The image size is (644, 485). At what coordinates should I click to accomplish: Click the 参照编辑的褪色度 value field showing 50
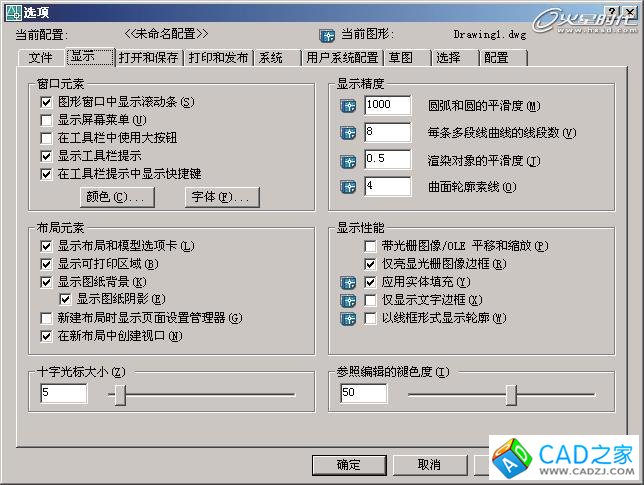tap(363, 393)
